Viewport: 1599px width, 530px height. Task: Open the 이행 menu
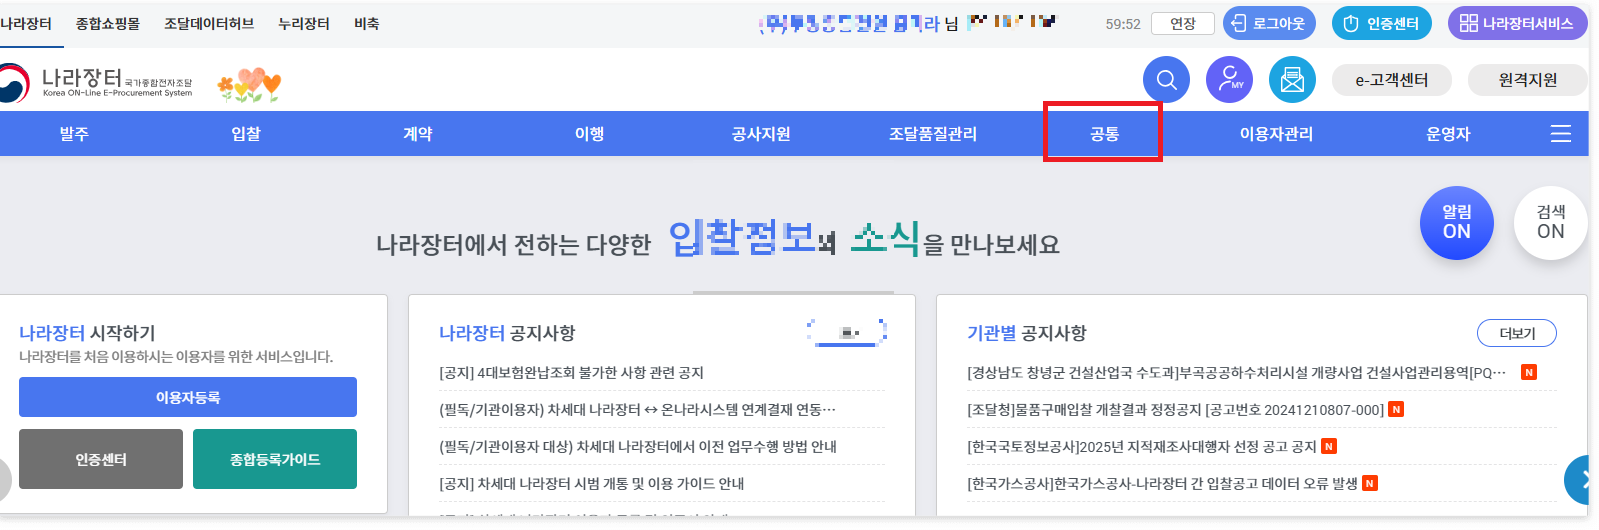click(590, 134)
